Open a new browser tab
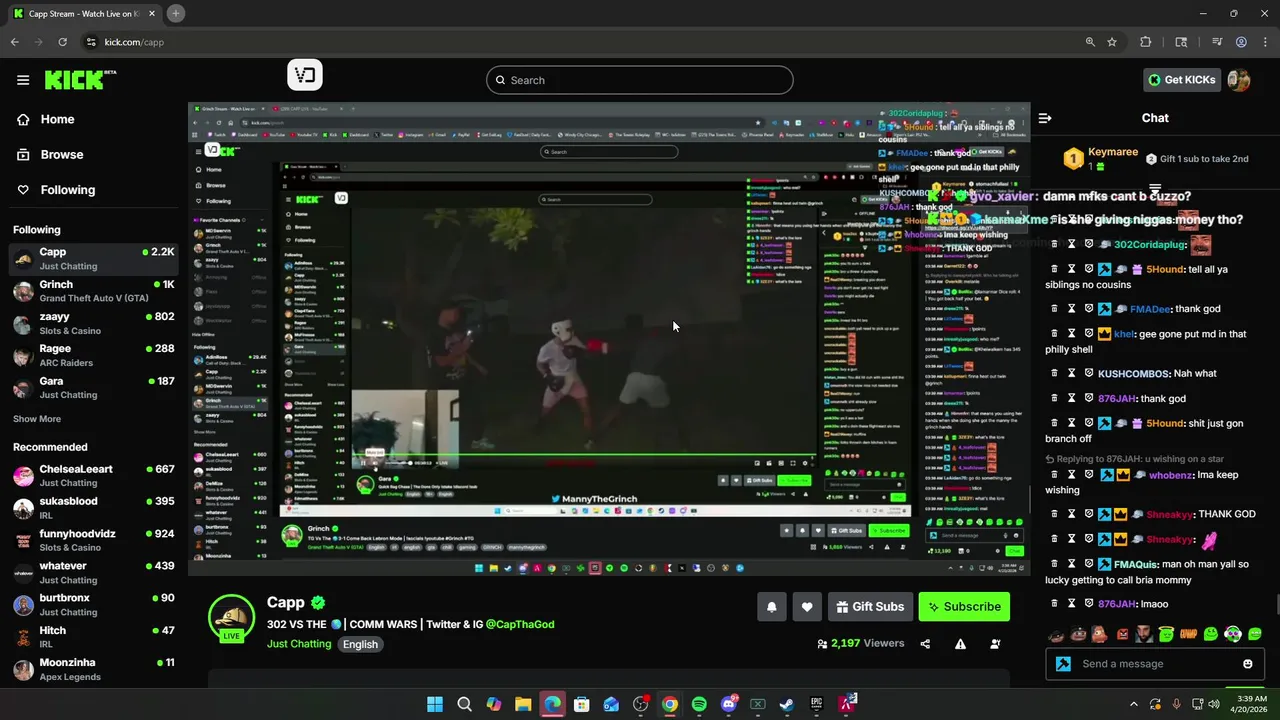This screenshot has height=720, width=1280. 175,13
